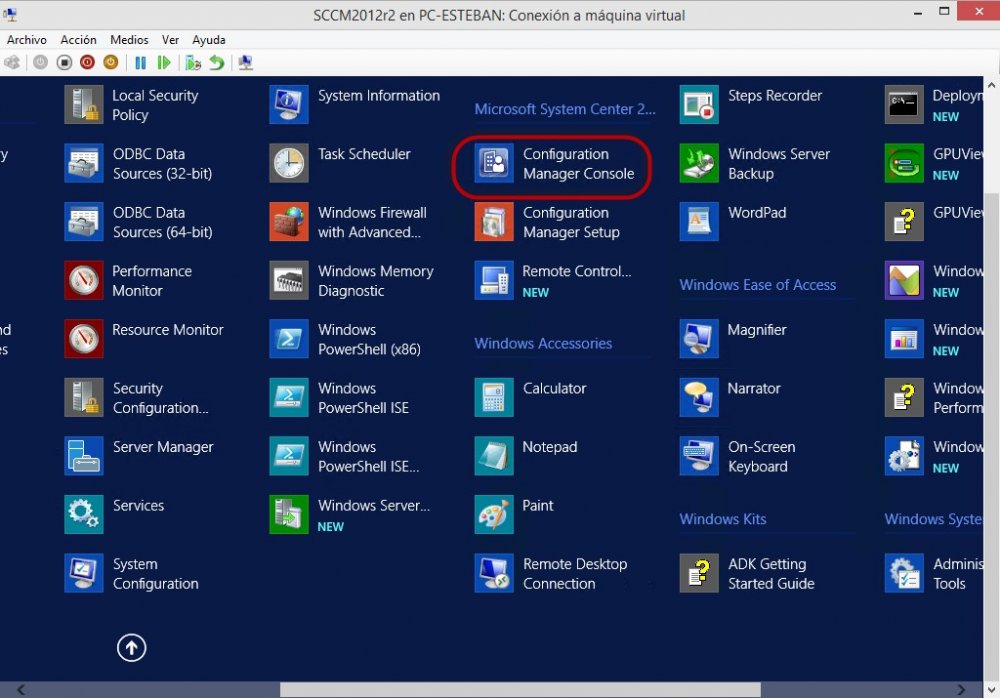Open Administrative Tools tile
This screenshot has width=1000, height=698.
(934, 574)
